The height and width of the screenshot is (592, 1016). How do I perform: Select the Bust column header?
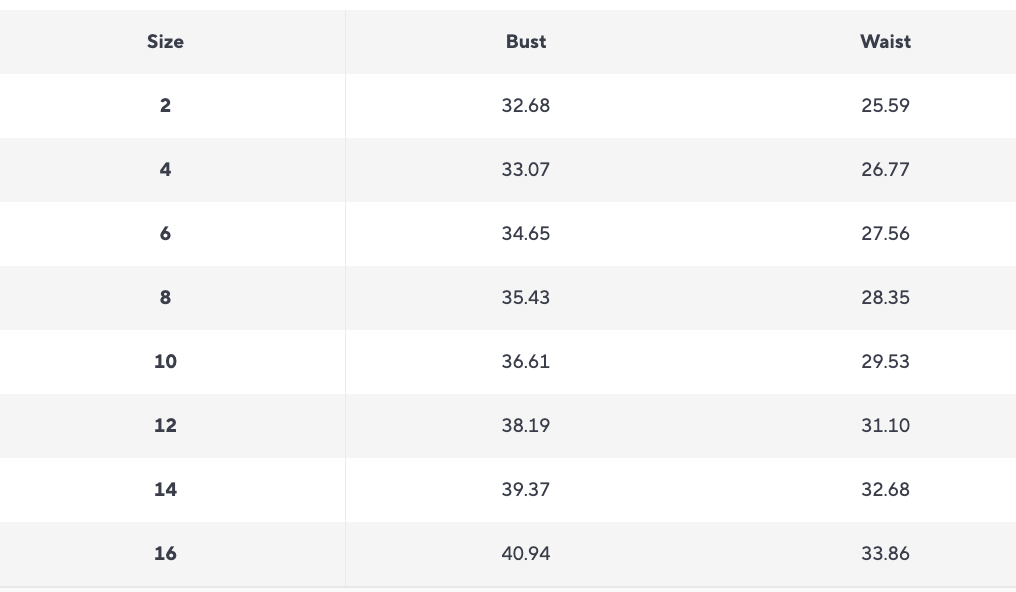526,42
